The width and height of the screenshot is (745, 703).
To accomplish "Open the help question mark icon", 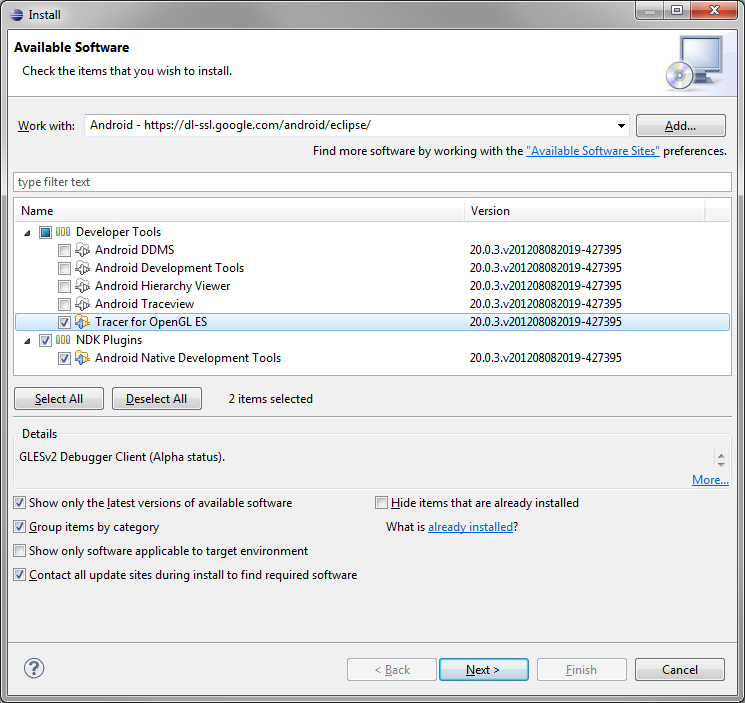I will [34, 668].
